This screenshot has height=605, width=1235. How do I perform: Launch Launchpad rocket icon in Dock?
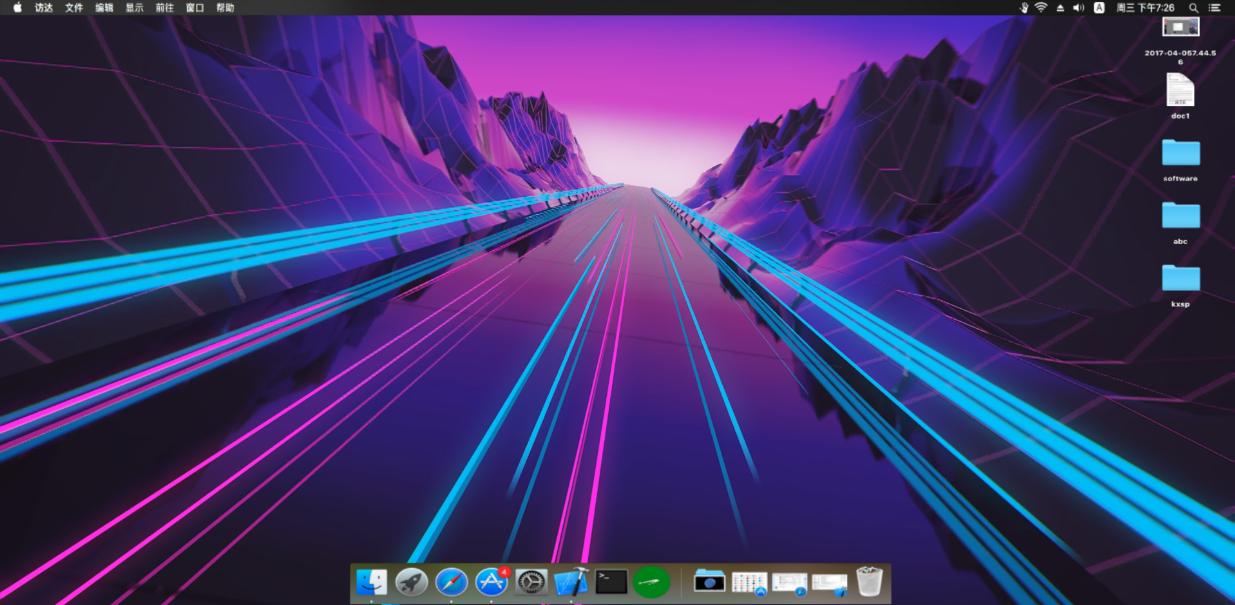(411, 581)
